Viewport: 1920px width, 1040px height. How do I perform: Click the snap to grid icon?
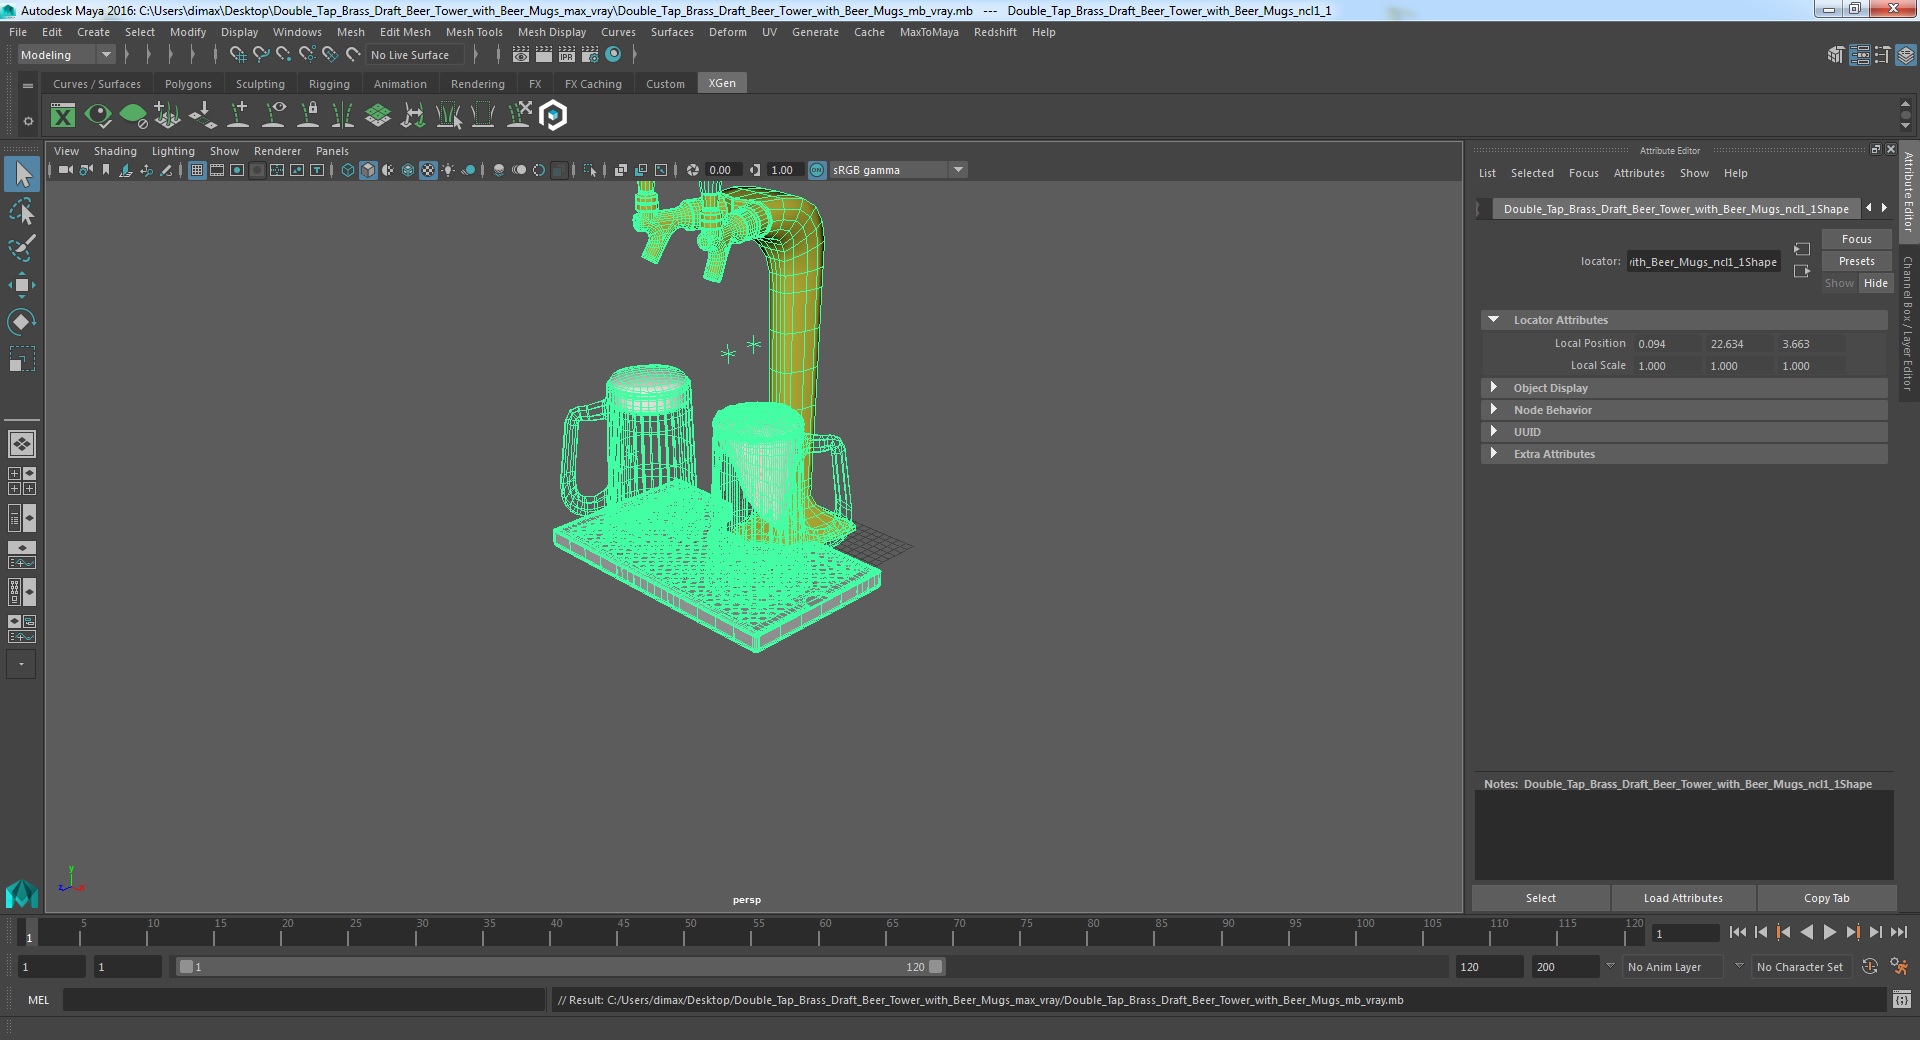[x=238, y=55]
